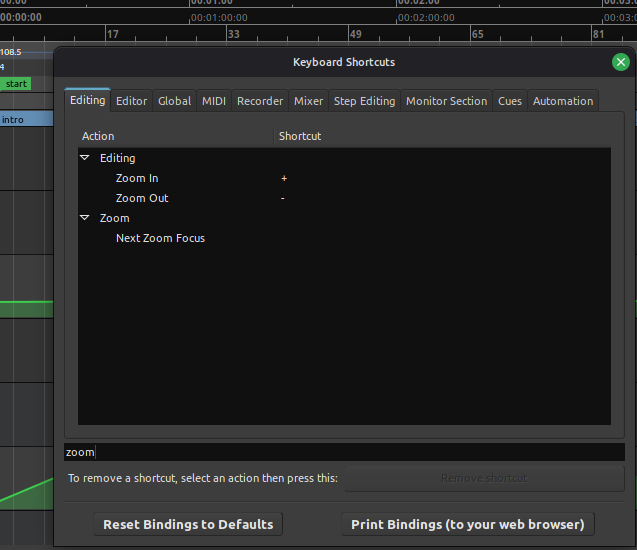Switch to Monitor Section tab
Image resolution: width=637 pixels, height=550 pixels.
click(x=446, y=101)
